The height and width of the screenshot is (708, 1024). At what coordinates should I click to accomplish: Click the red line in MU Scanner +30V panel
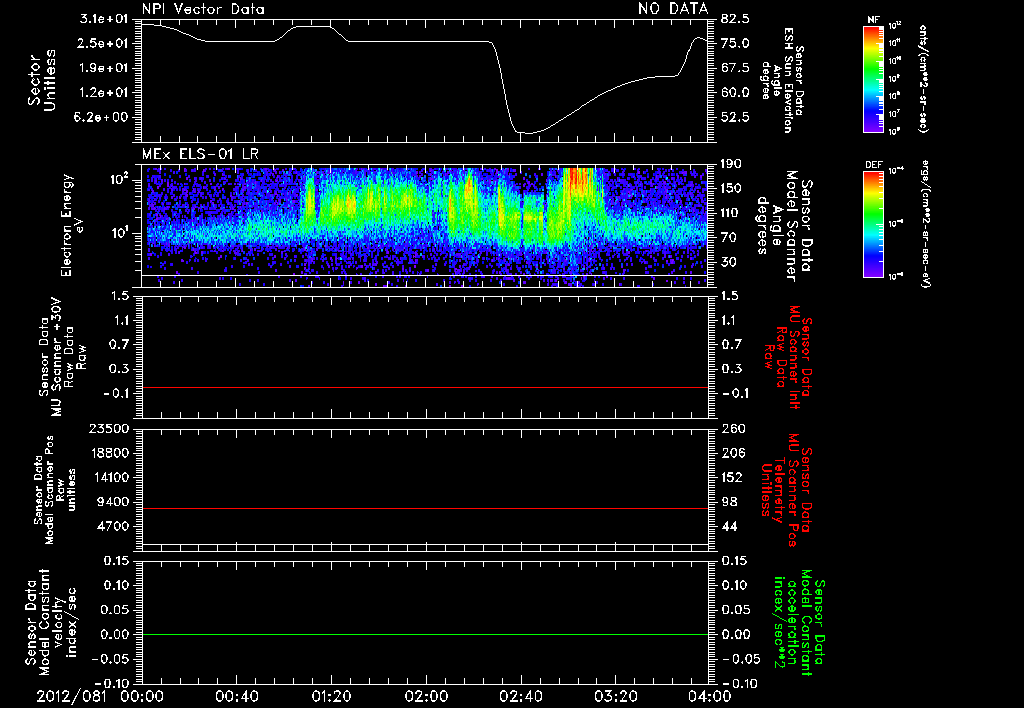click(x=425, y=388)
